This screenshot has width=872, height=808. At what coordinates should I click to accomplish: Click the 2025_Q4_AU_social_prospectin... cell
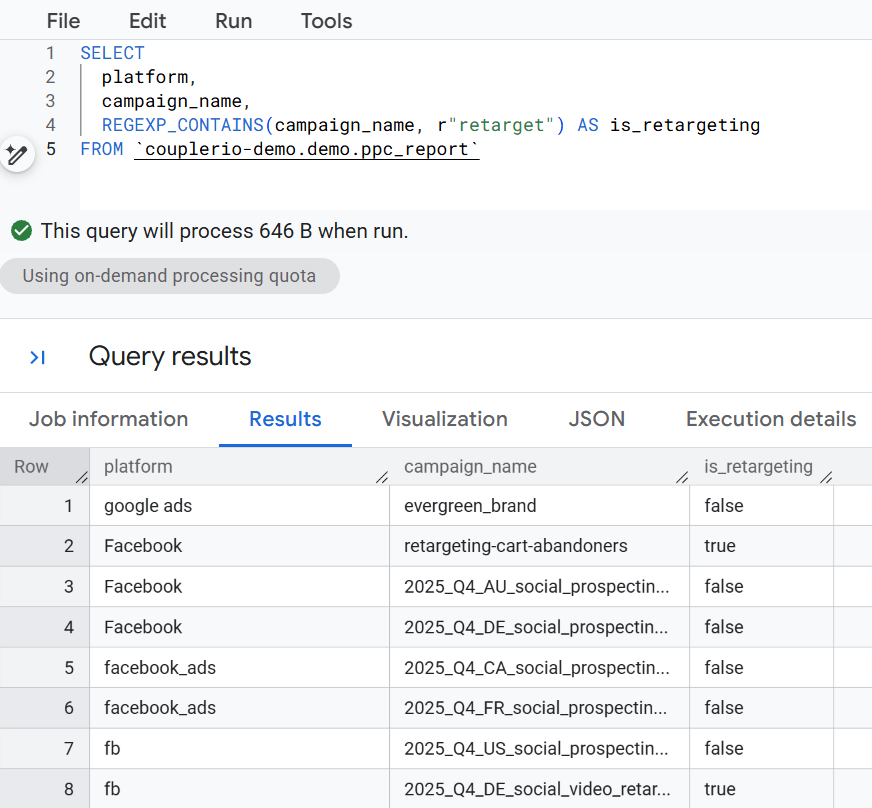pyautogui.click(x=540, y=587)
